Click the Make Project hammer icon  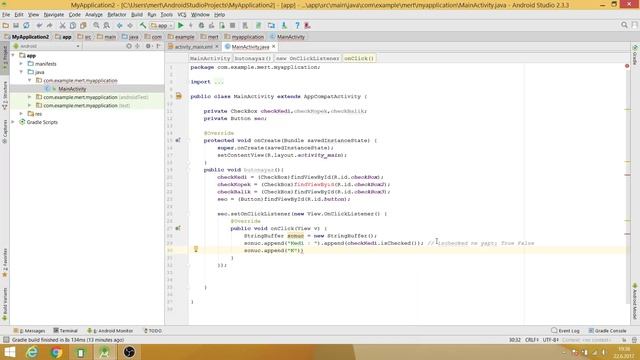[143, 25]
